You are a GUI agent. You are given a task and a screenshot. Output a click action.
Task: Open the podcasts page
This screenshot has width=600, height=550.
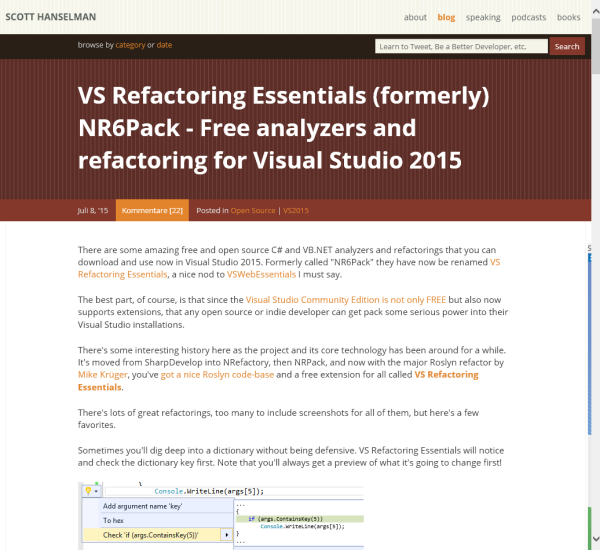pyautogui.click(x=528, y=17)
